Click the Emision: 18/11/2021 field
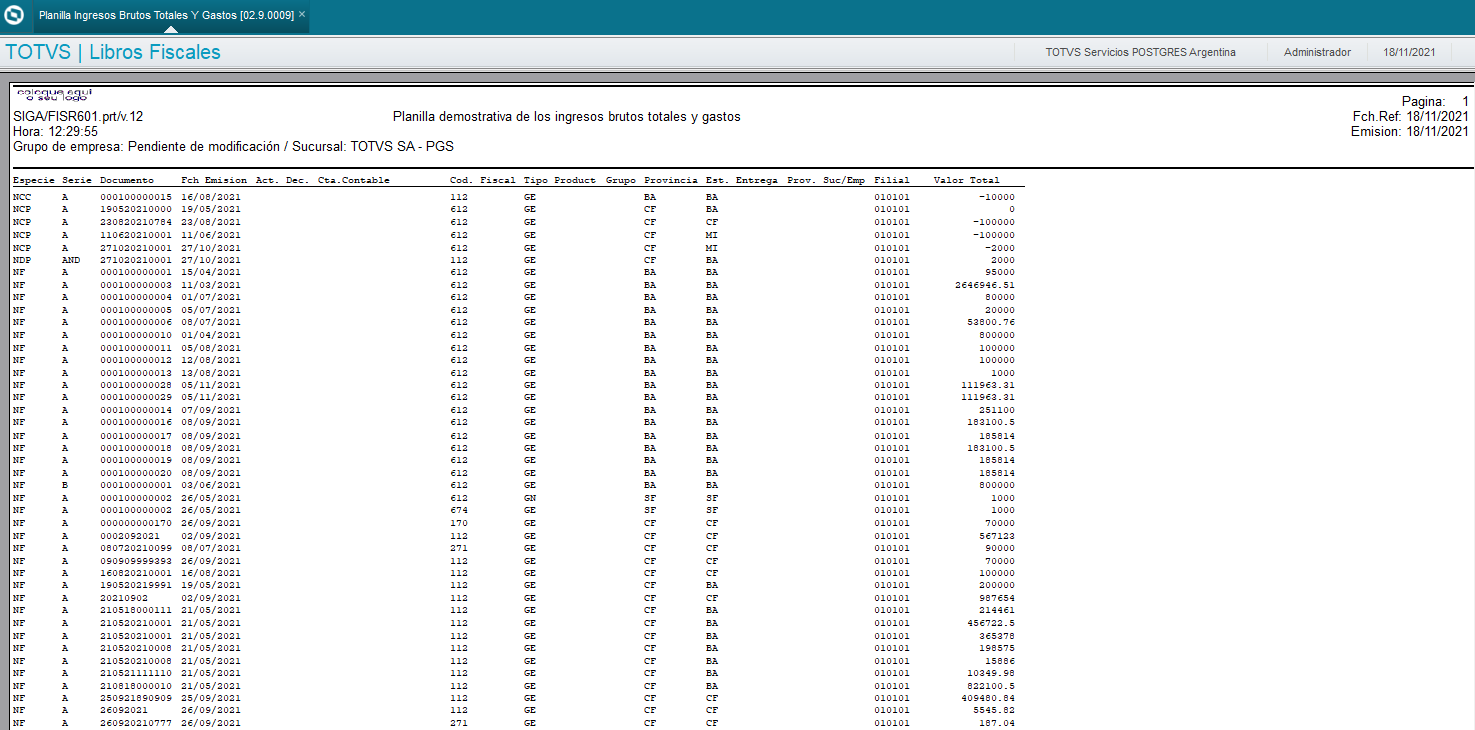 tap(1410, 131)
